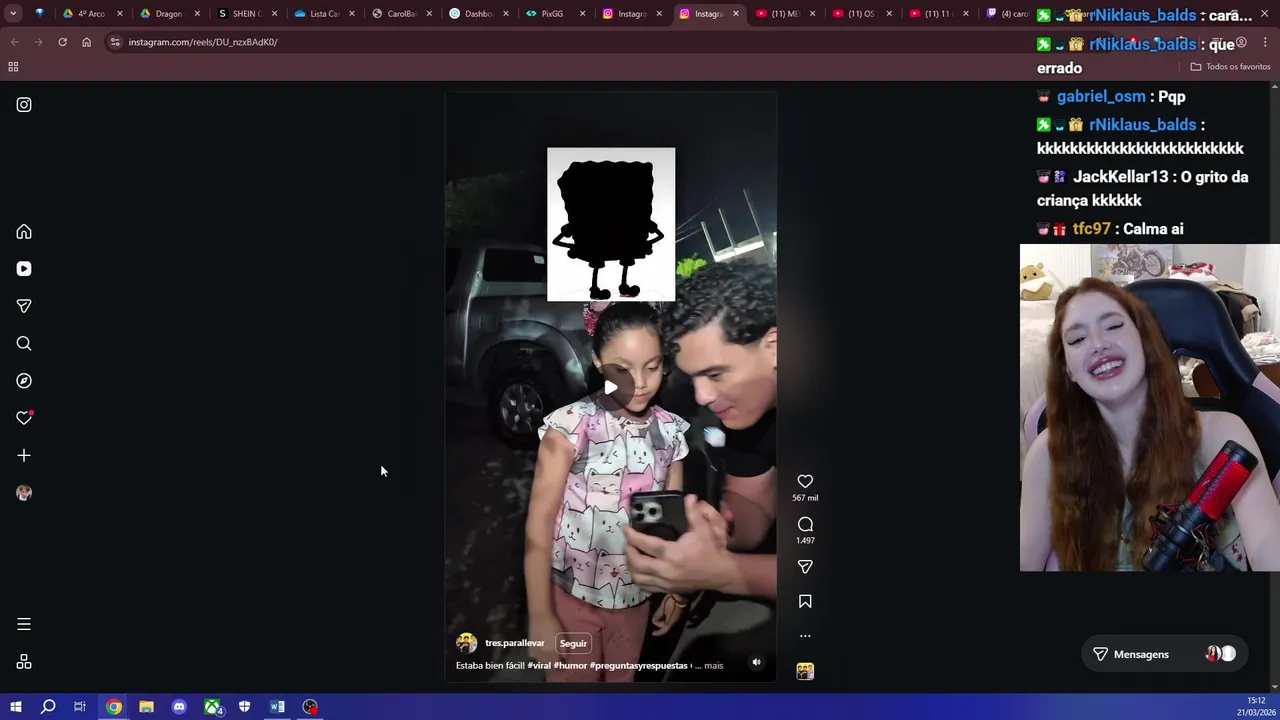Open Discord from taskbar

pyautogui.click(x=179, y=707)
